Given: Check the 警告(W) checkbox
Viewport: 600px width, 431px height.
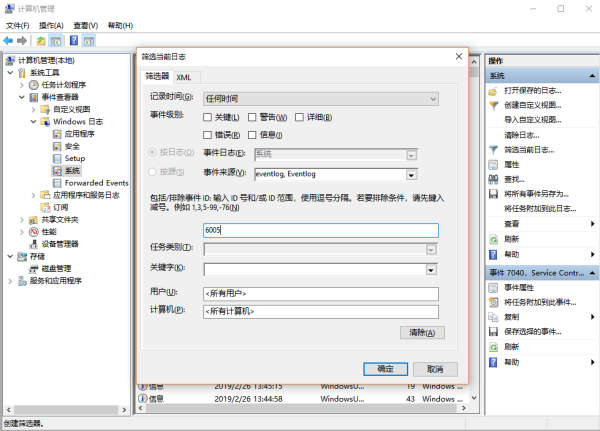Looking at the screenshot, I should [252, 117].
